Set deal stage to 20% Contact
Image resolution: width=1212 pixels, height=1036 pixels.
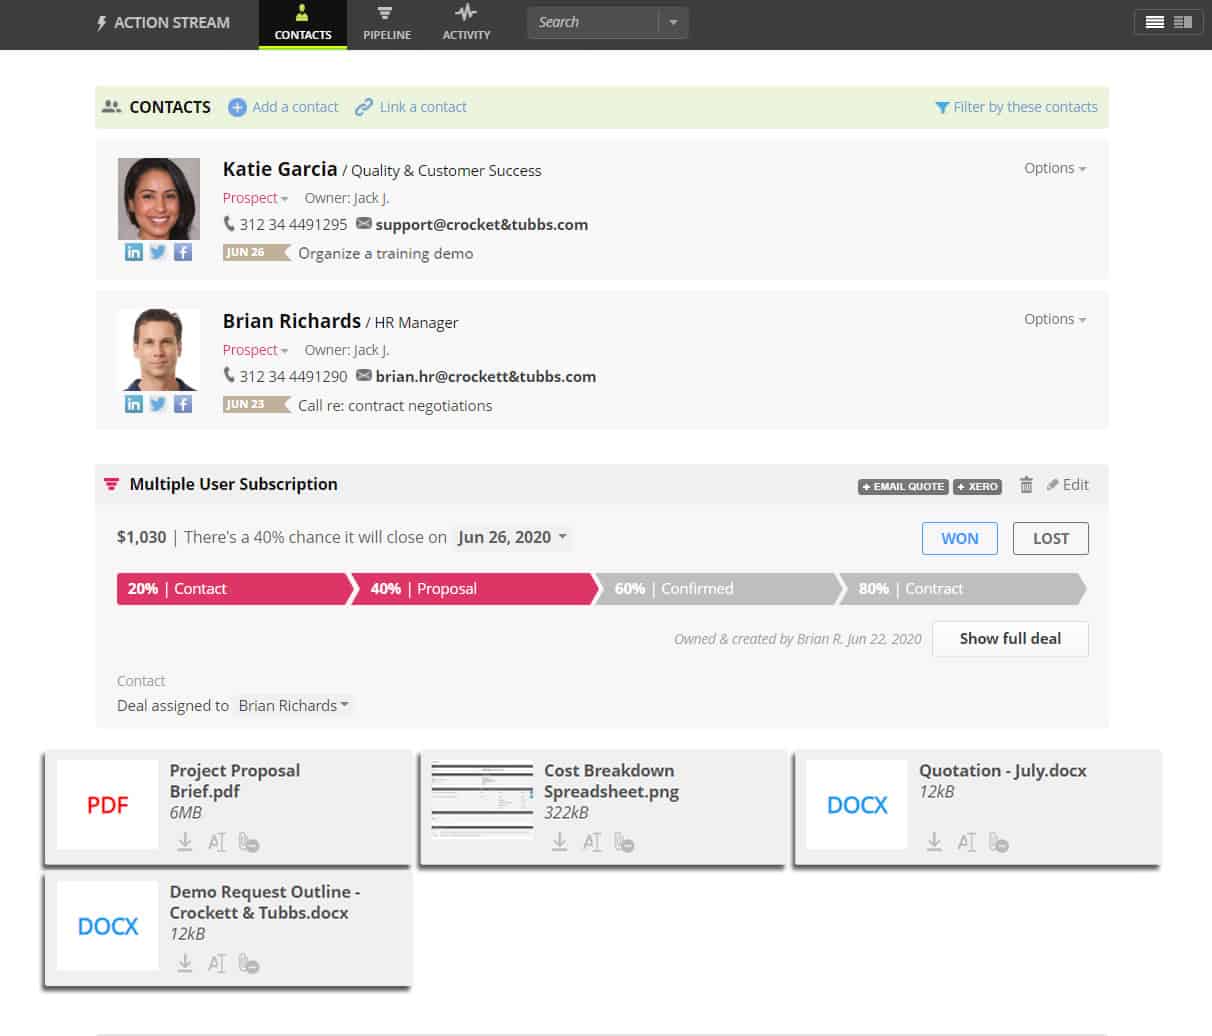click(x=233, y=589)
